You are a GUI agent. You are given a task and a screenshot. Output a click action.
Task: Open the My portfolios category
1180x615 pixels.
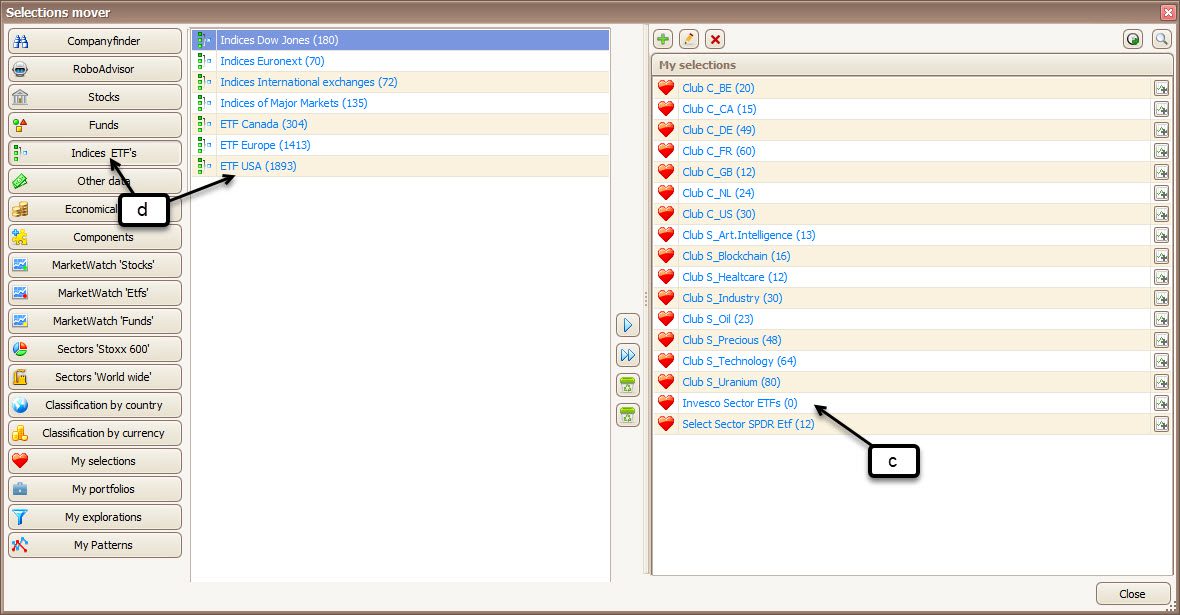95,489
